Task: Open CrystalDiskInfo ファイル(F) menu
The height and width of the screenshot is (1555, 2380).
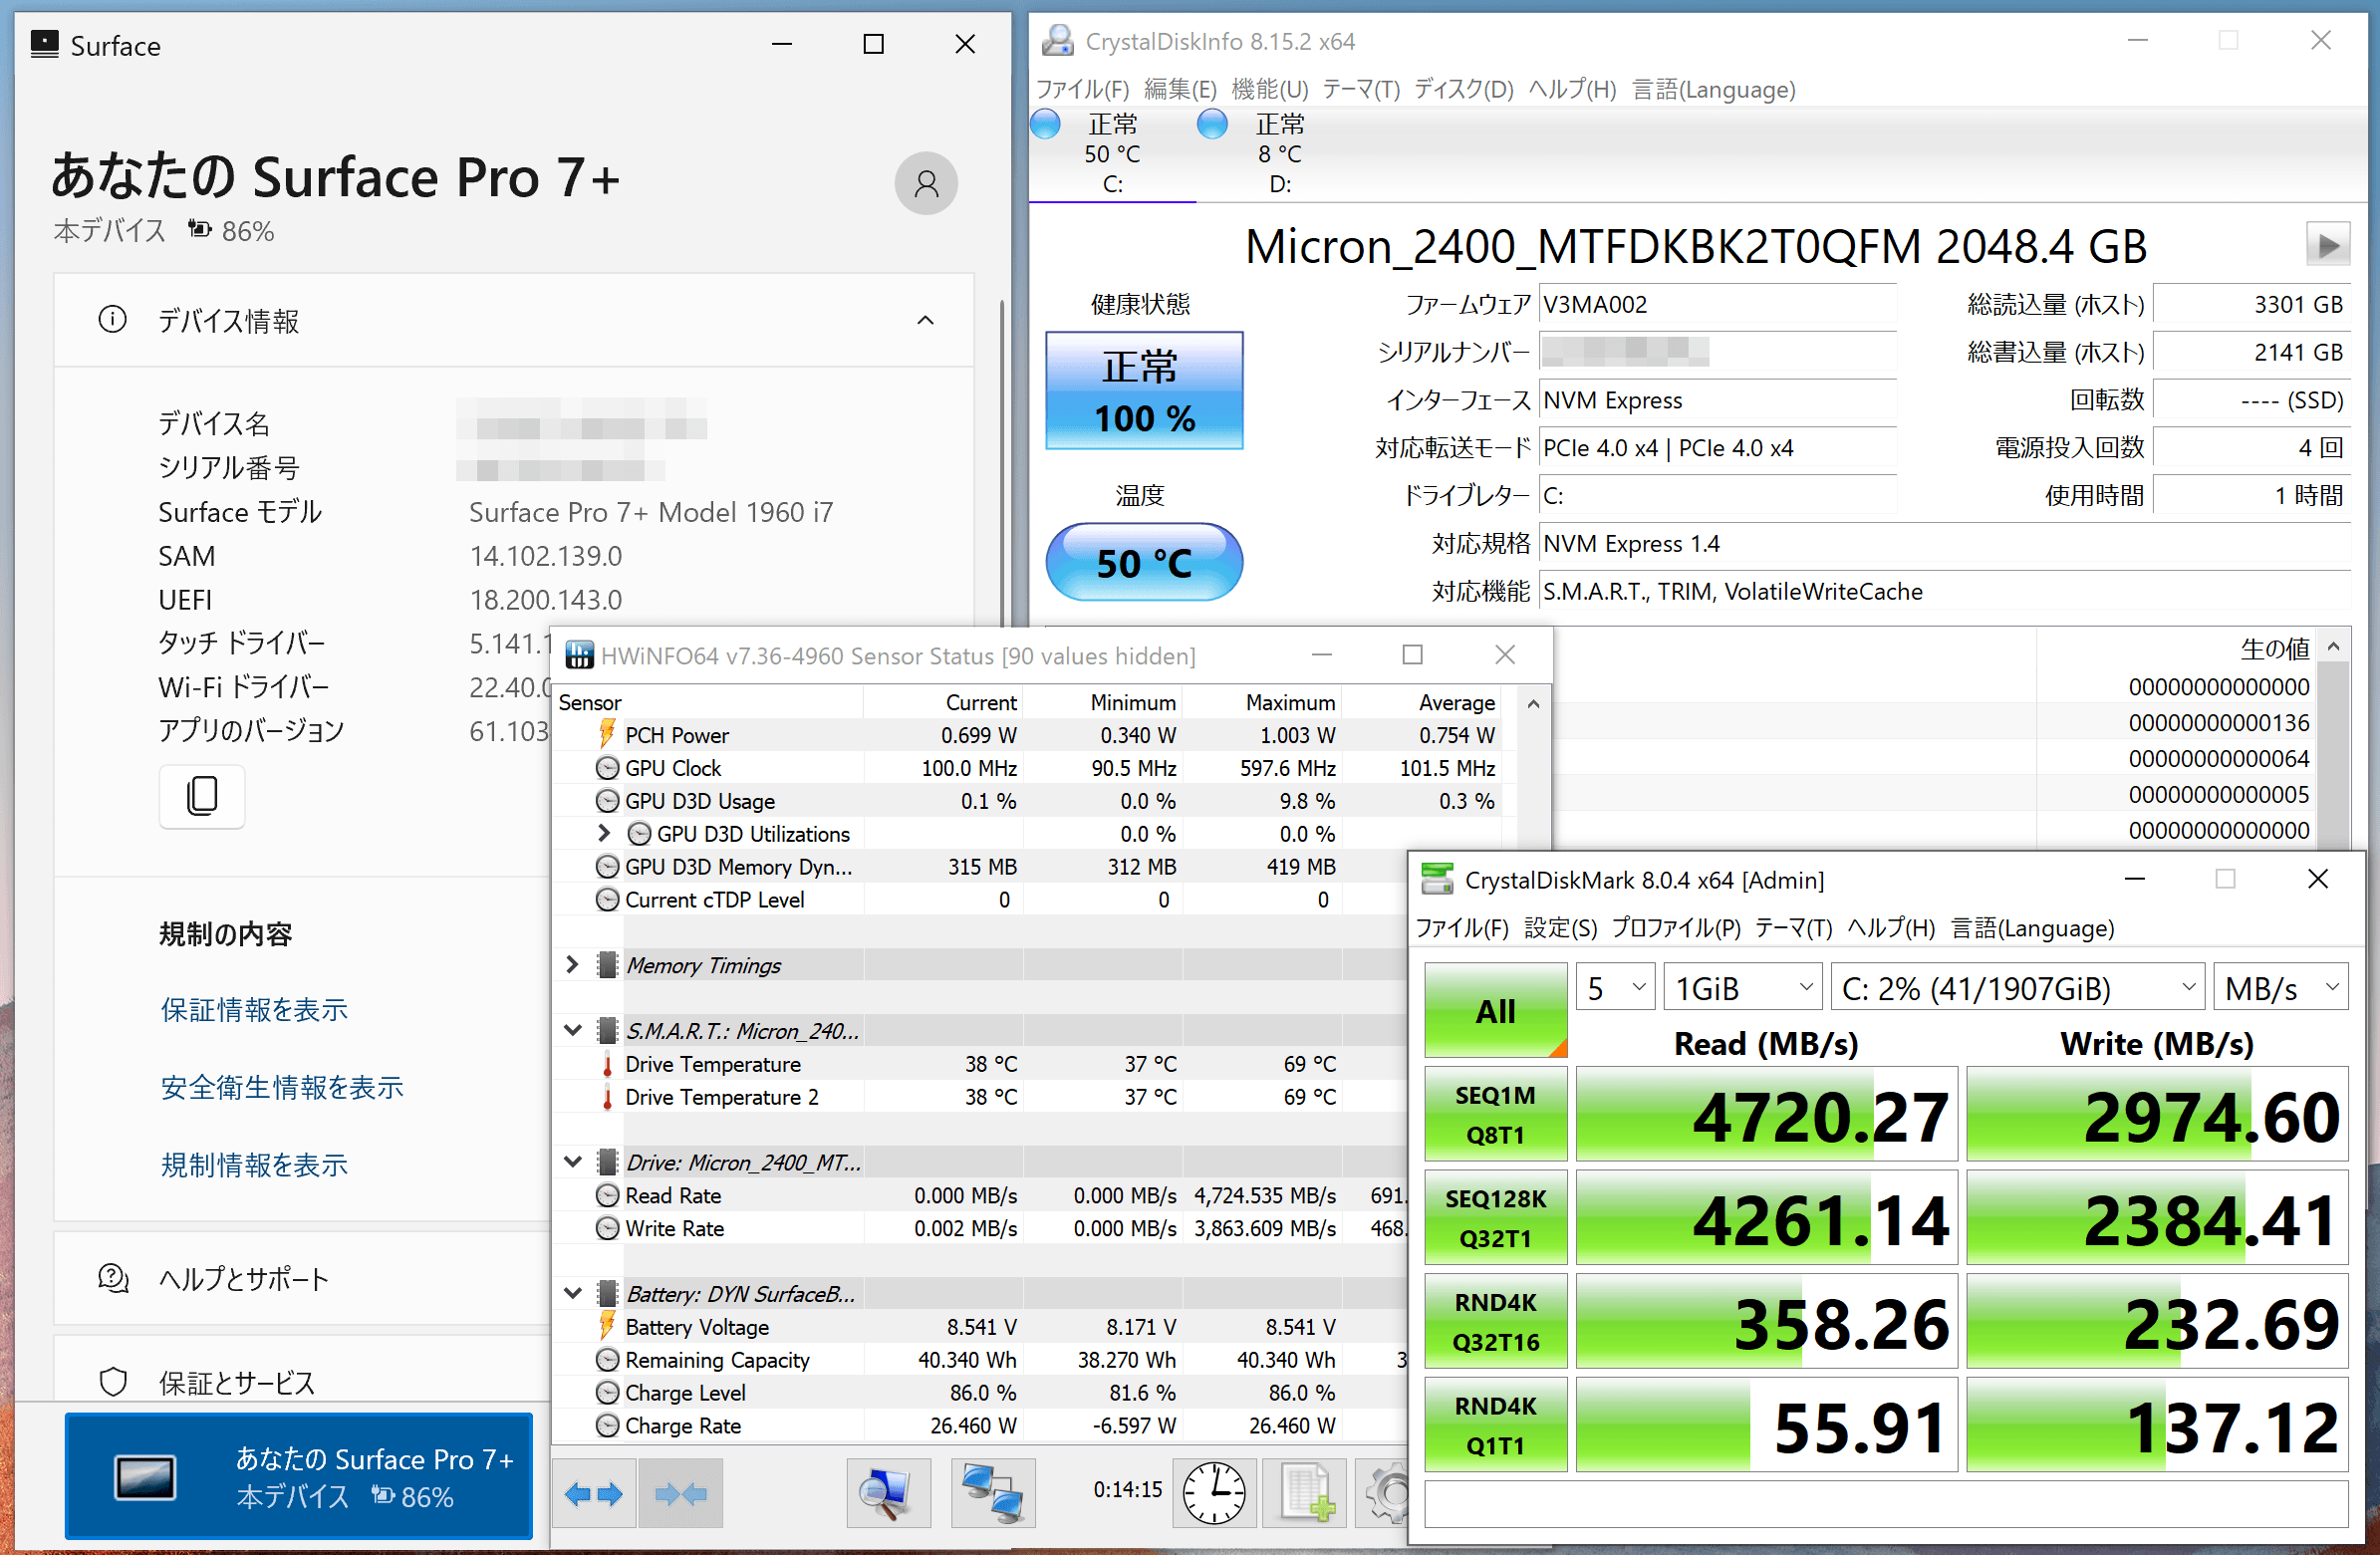Action: tap(1082, 89)
